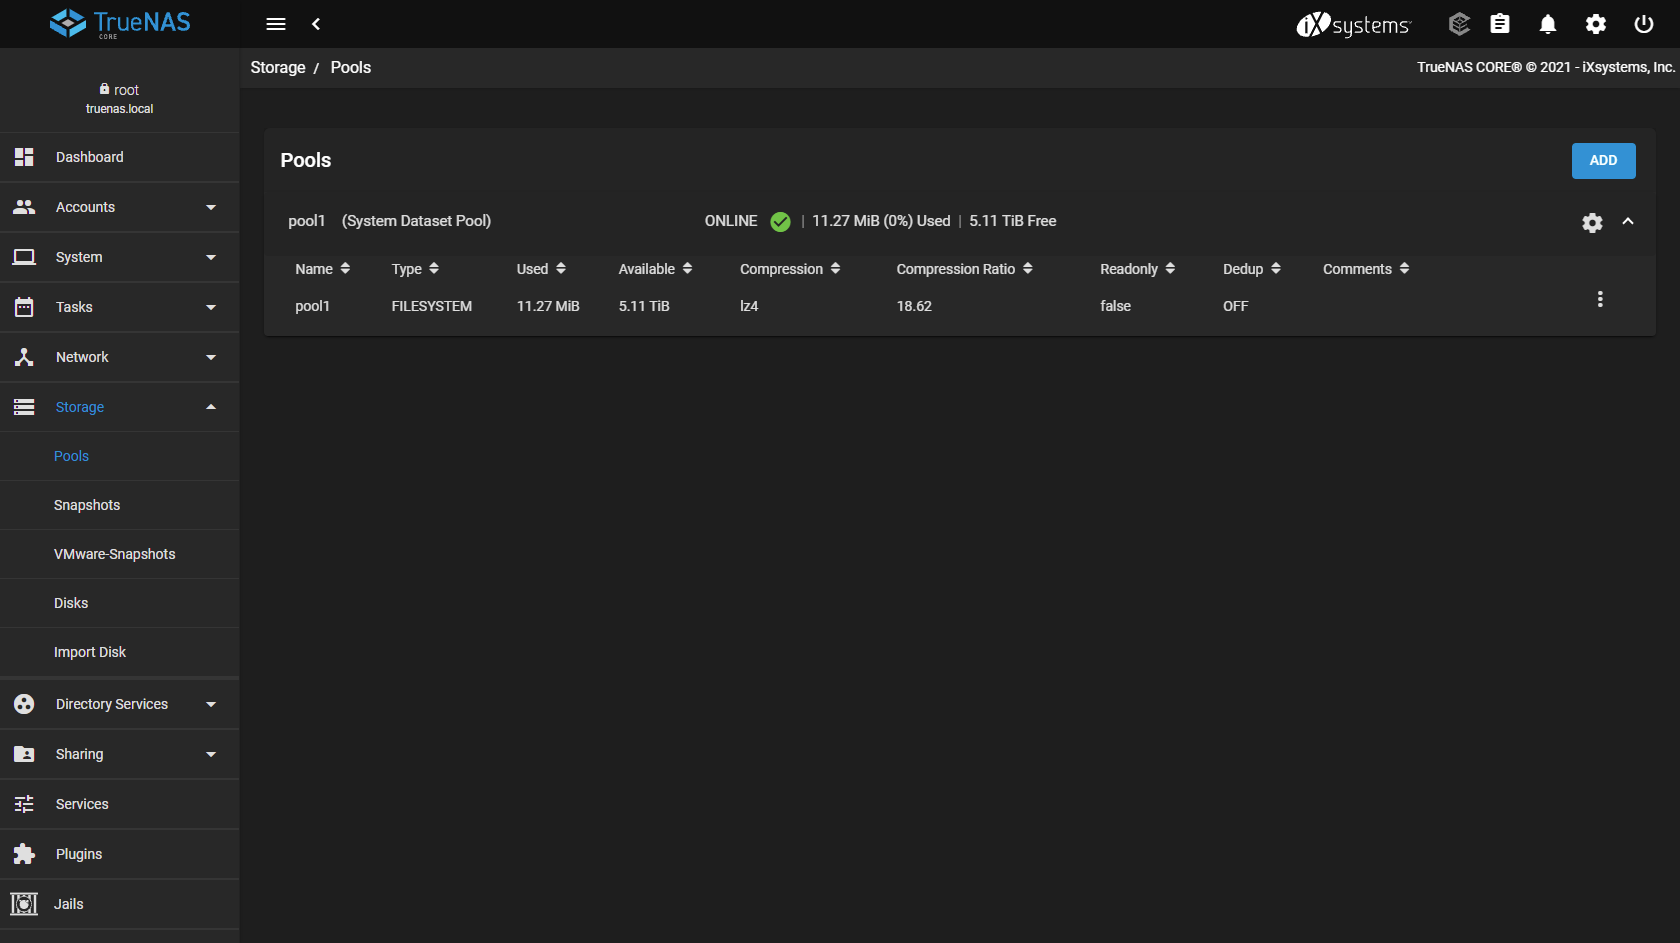1680x943 pixels.
Task: Expand the Directory Services arrow
Action: pos(211,704)
